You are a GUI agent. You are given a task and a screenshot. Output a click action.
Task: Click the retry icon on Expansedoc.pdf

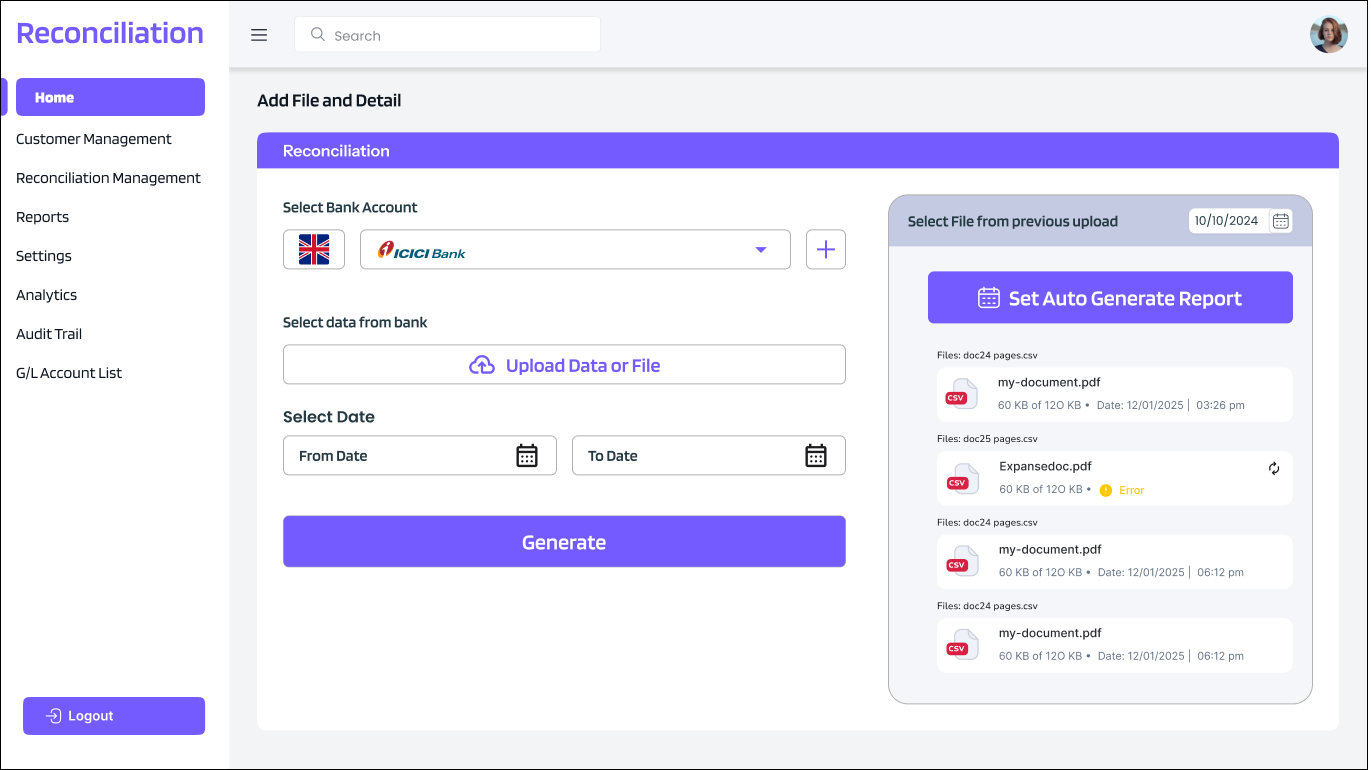(x=1274, y=467)
